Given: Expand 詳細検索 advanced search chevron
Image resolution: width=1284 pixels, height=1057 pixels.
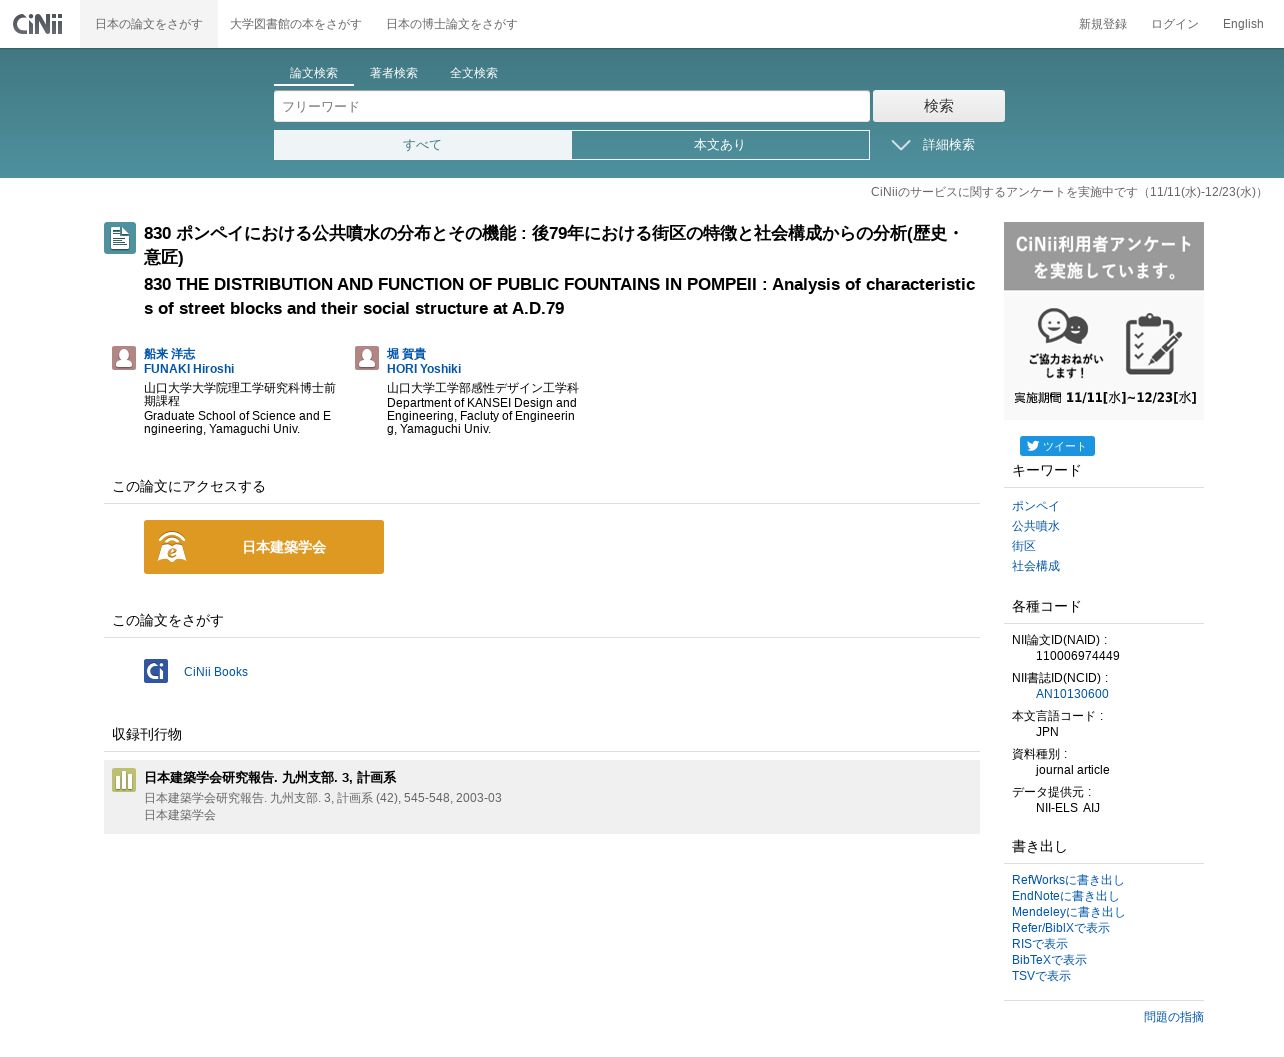Looking at the screenshot, I should coord(901,145).
